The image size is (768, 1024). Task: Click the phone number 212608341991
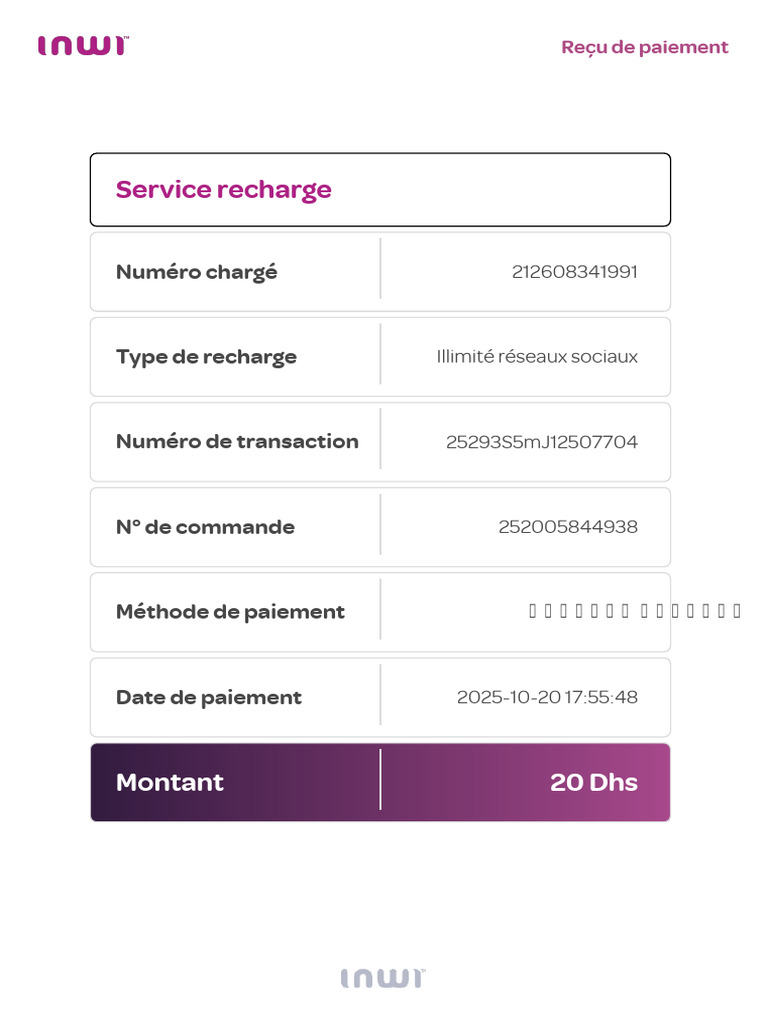coord(575,272)
